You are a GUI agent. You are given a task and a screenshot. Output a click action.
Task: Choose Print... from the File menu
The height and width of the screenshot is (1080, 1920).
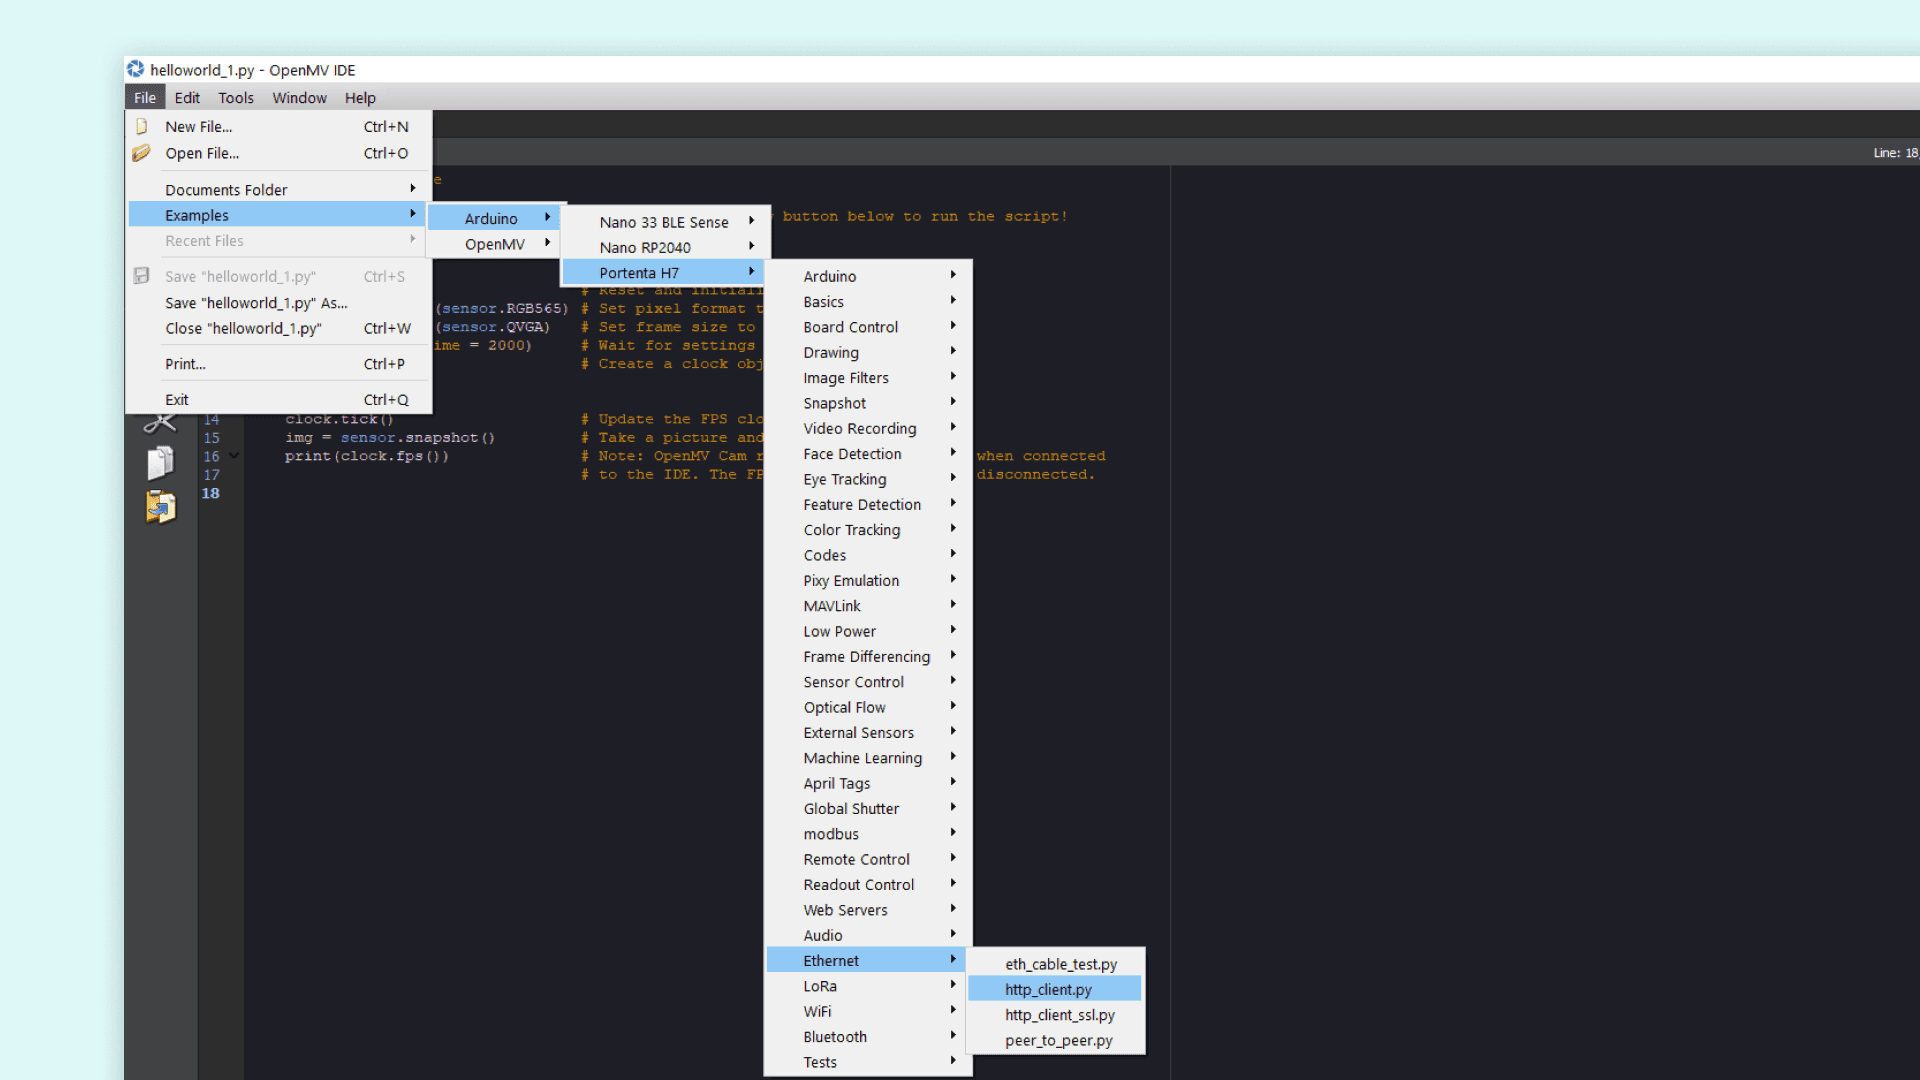click(185, 364)
